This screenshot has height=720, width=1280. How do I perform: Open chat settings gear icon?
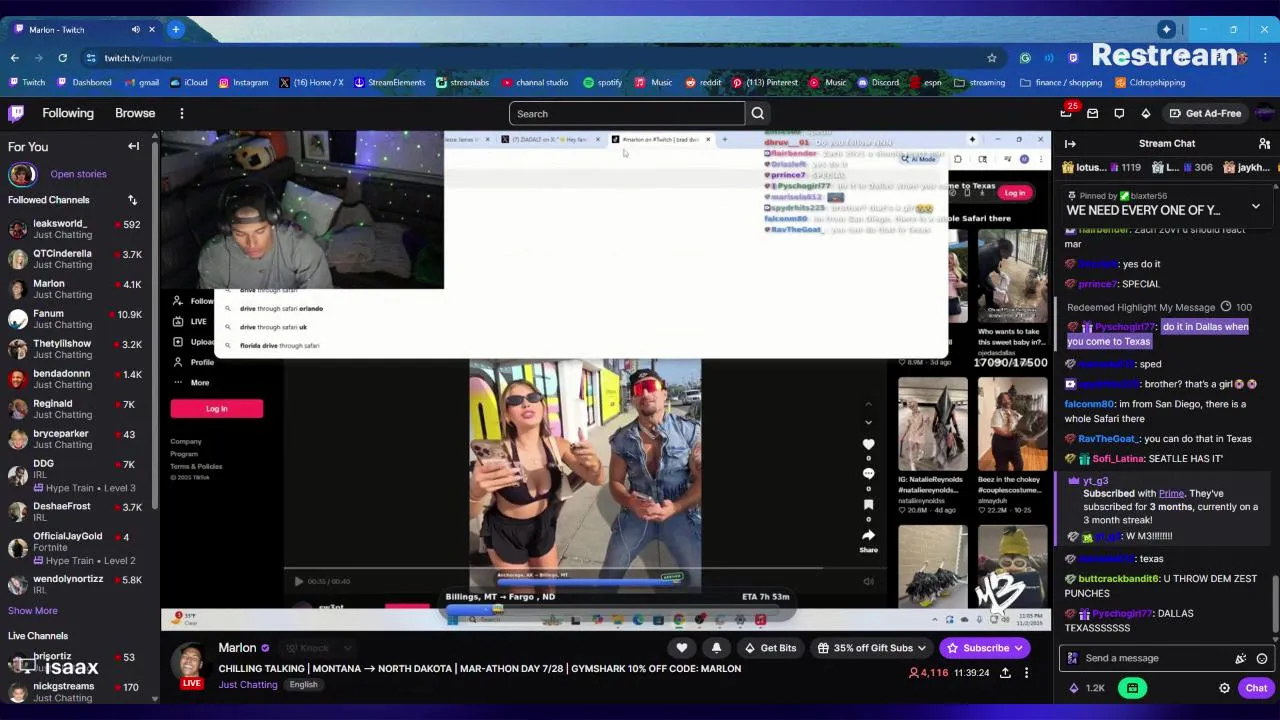pos(1224,688)
